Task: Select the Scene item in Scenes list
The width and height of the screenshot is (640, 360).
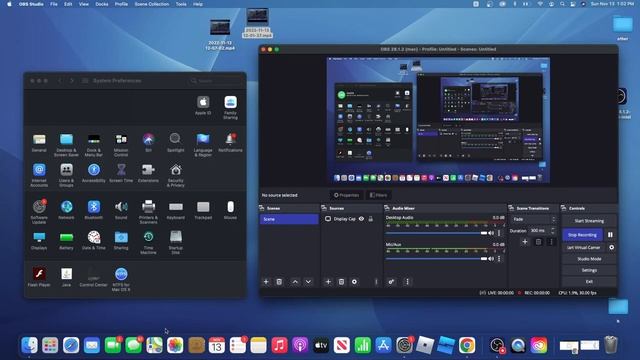Action: point(289,219)
